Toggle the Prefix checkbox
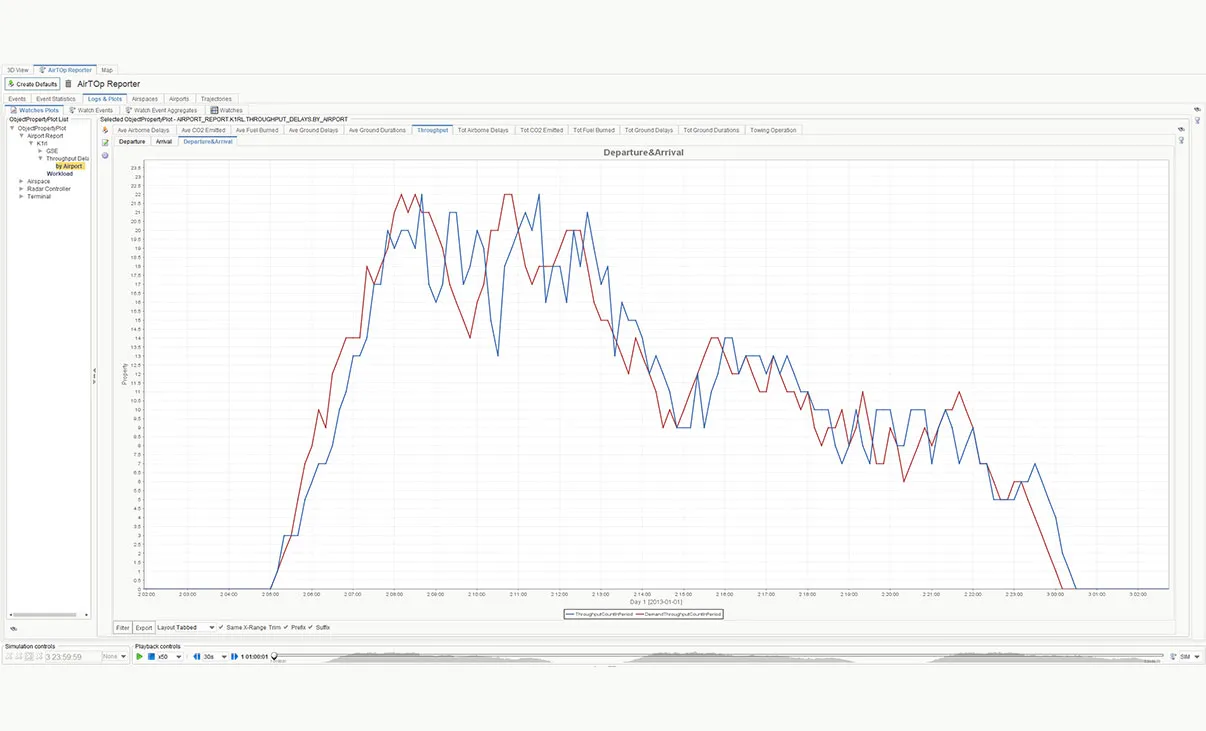The image size is (1206, 731). click(x=284, y=627)
